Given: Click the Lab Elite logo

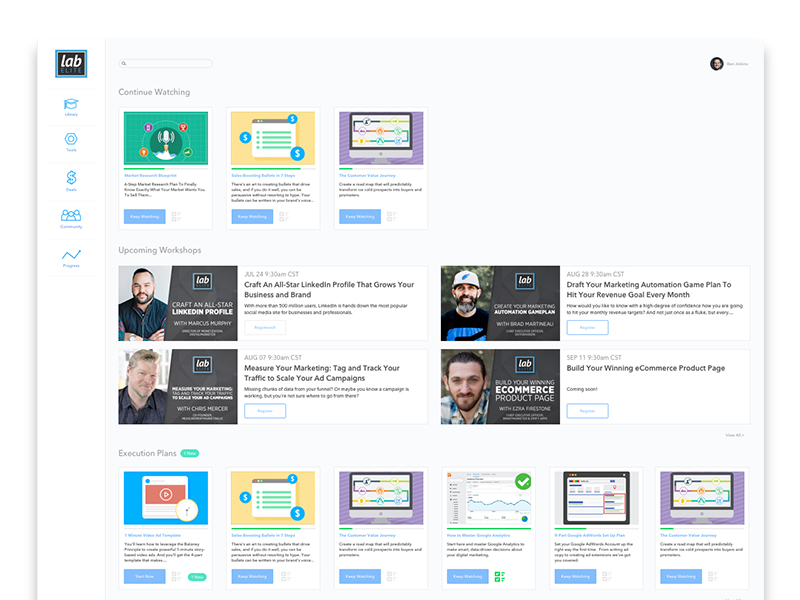Looking at the screenshot, I should (71, 64).
